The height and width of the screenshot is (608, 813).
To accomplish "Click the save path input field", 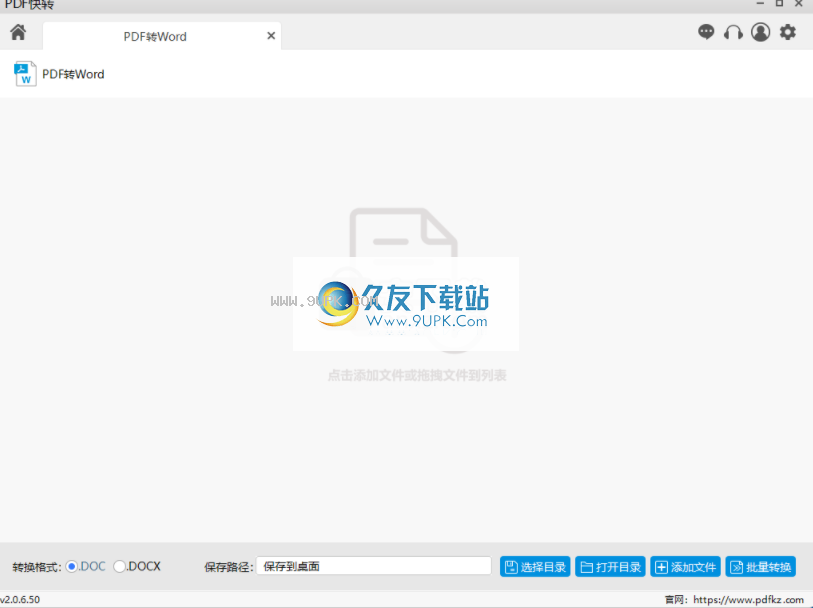I will pos(373,566).
